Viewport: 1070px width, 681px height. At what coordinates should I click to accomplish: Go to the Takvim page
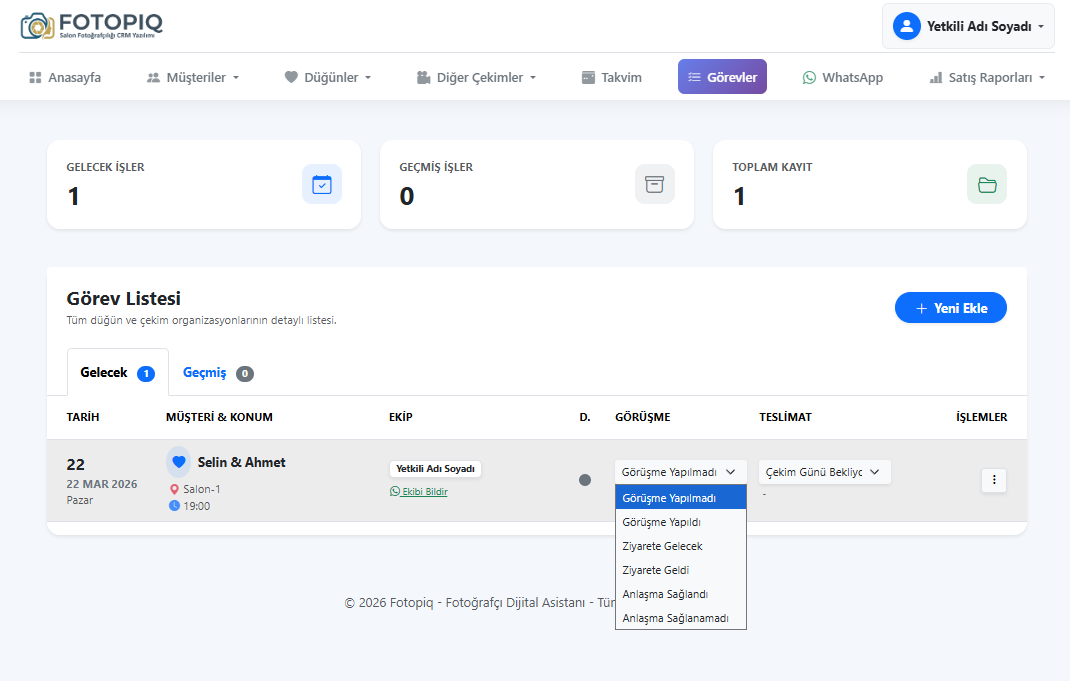tap(611, 77)
